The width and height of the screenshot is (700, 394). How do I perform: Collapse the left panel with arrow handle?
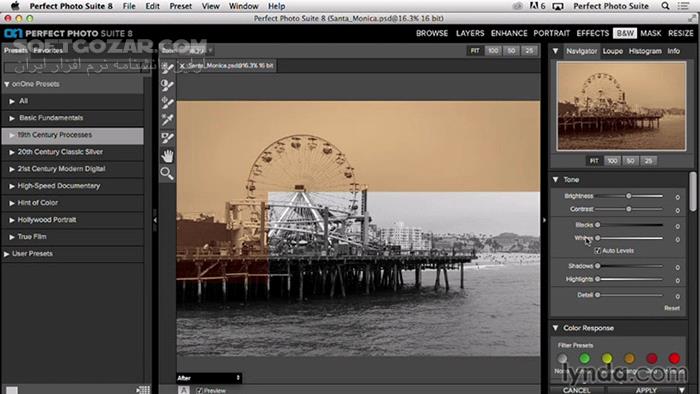(x=155, y=220)
